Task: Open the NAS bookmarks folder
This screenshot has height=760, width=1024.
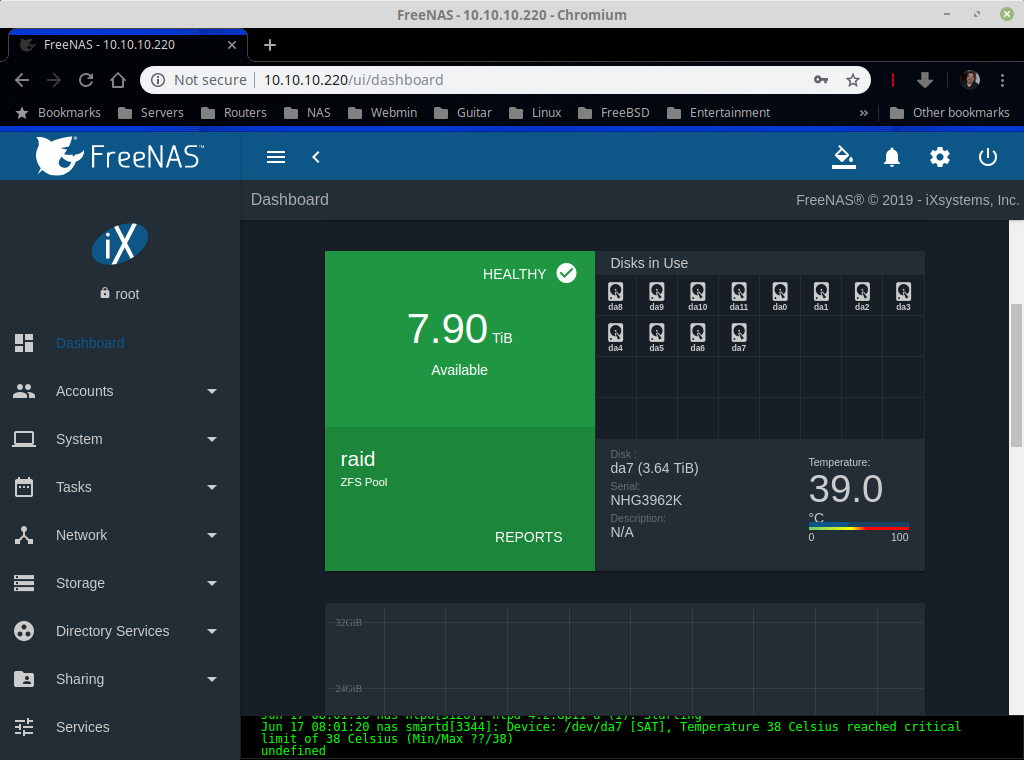Action: coord(308,112)
